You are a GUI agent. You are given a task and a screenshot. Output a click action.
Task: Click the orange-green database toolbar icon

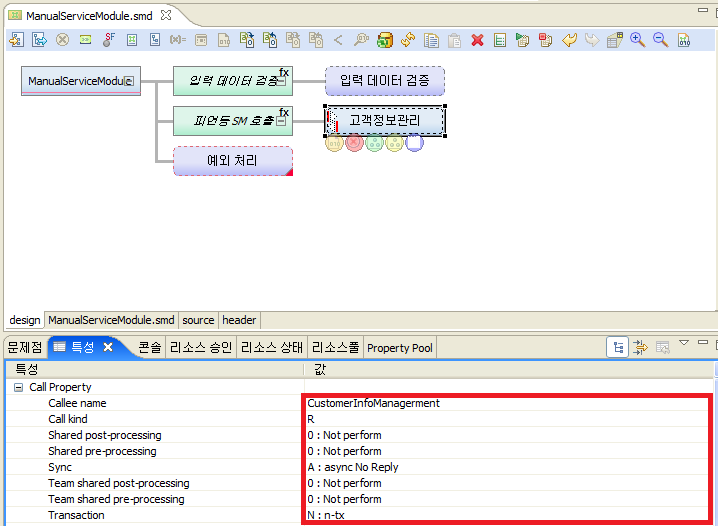pyautogui.click(x=385, y=40)
